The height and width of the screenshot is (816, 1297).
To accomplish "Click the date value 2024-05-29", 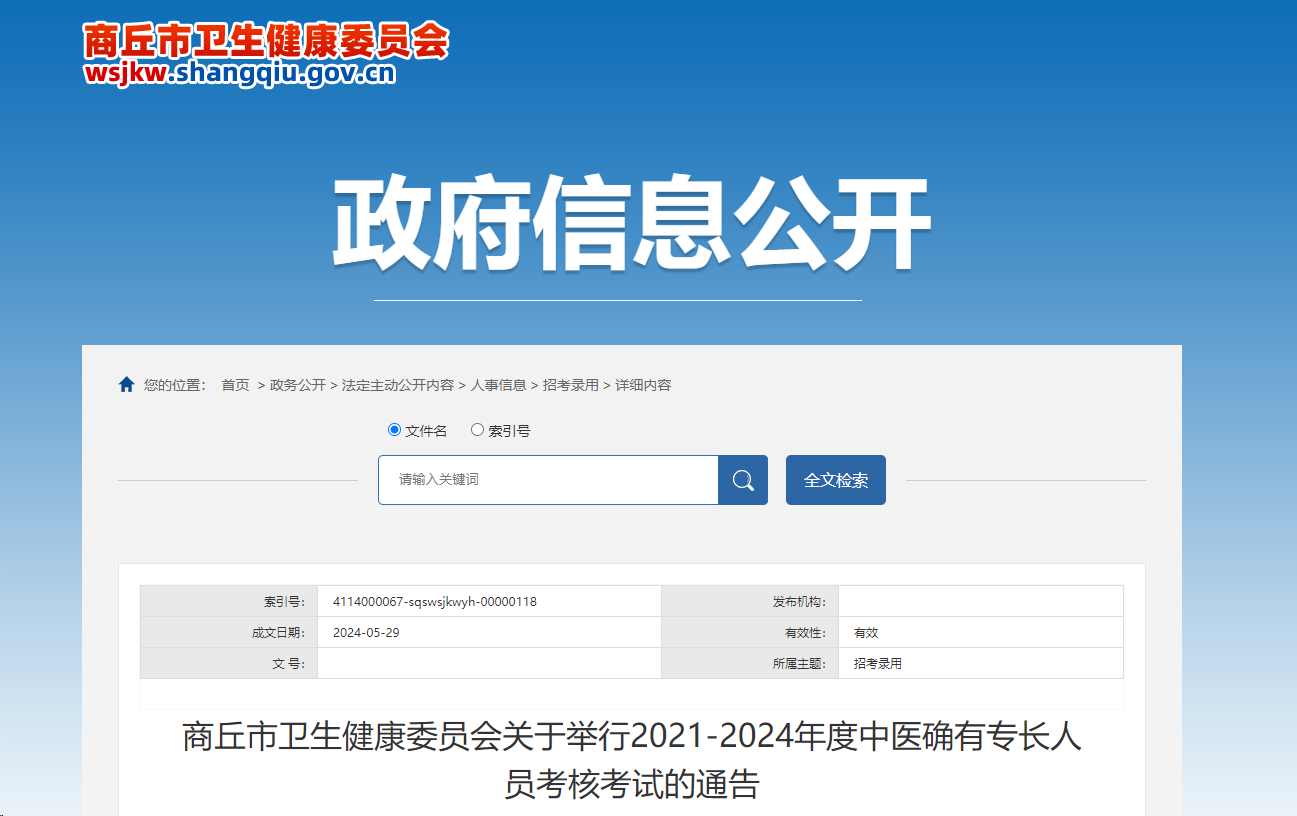I will (x=366, y=633).
